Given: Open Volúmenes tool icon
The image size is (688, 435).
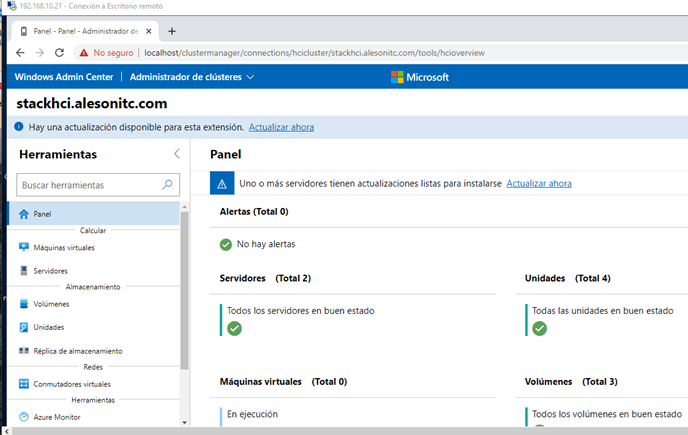Looking at the screenshot, I should tap(24, 304).
